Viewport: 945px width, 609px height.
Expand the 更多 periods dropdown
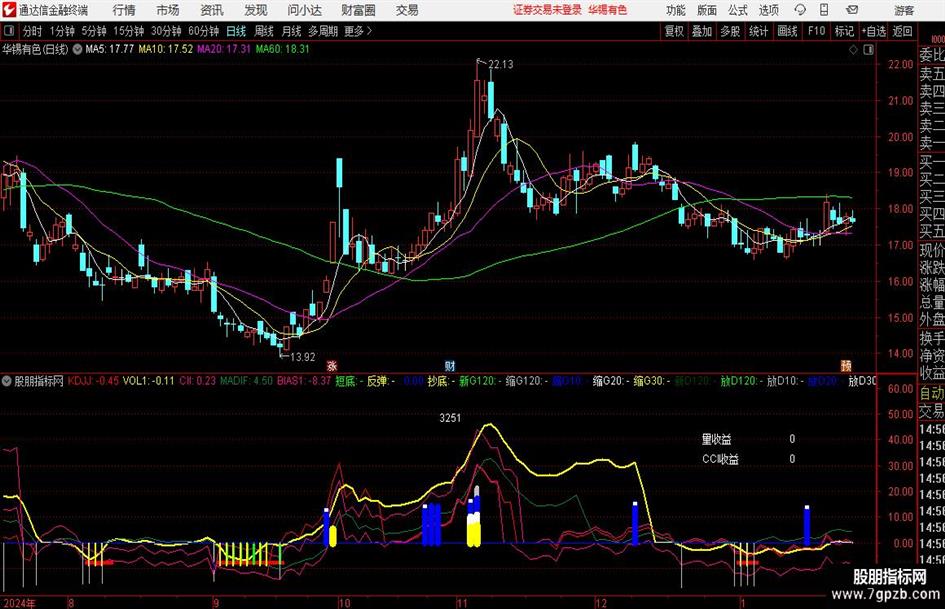(x=358, y=31)
